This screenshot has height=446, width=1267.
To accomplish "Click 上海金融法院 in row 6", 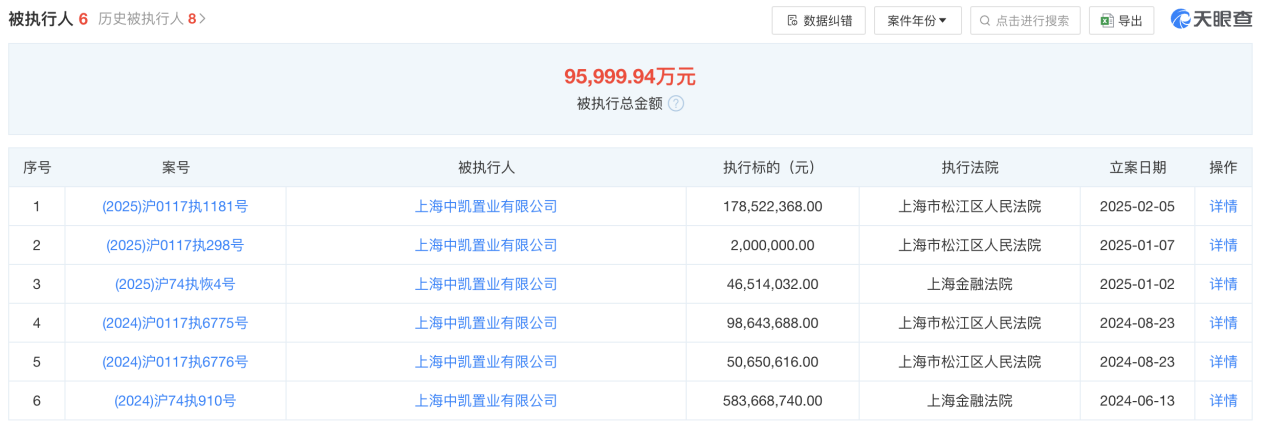I will [x=969, y=401].
